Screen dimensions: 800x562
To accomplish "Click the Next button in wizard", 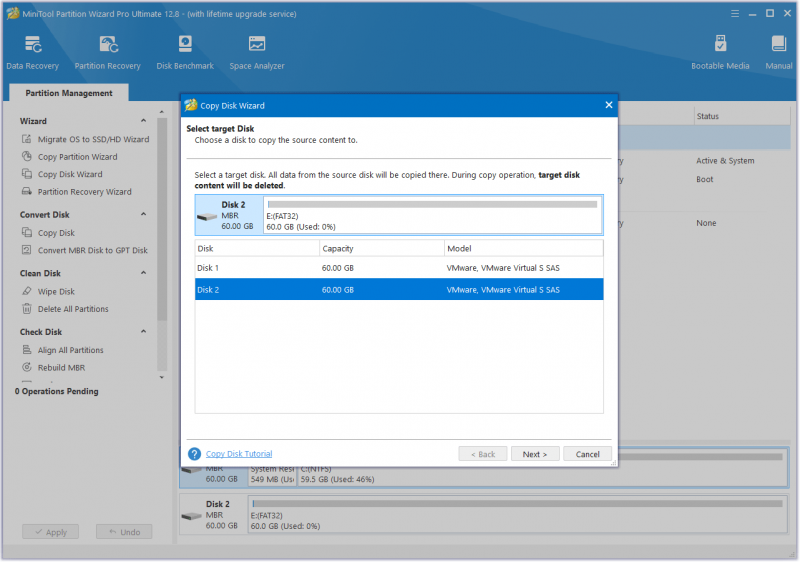I will coord(535,454).
